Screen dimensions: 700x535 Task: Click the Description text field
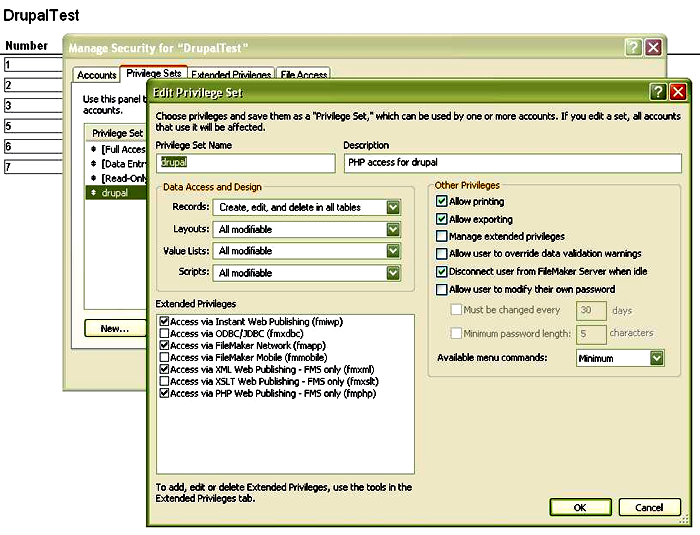(512, 163)
